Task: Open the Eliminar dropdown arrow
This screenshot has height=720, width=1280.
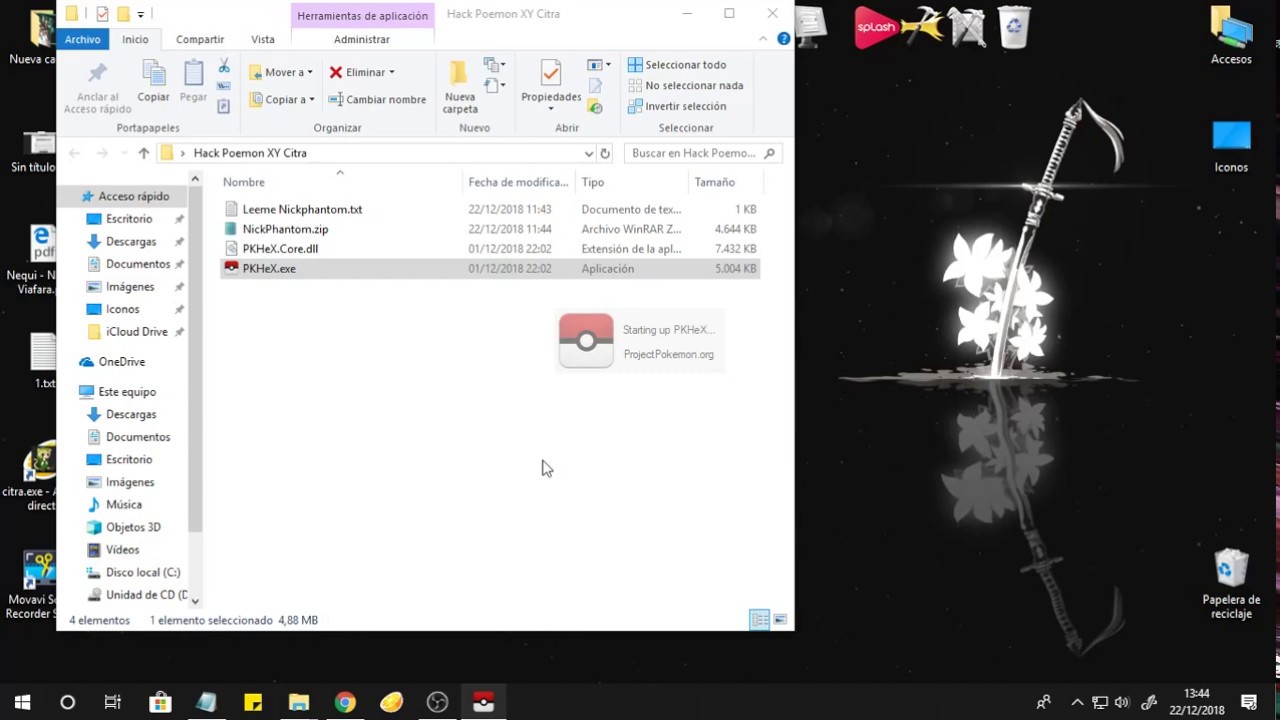Action: pyautogui.click(x=391, y=72)
